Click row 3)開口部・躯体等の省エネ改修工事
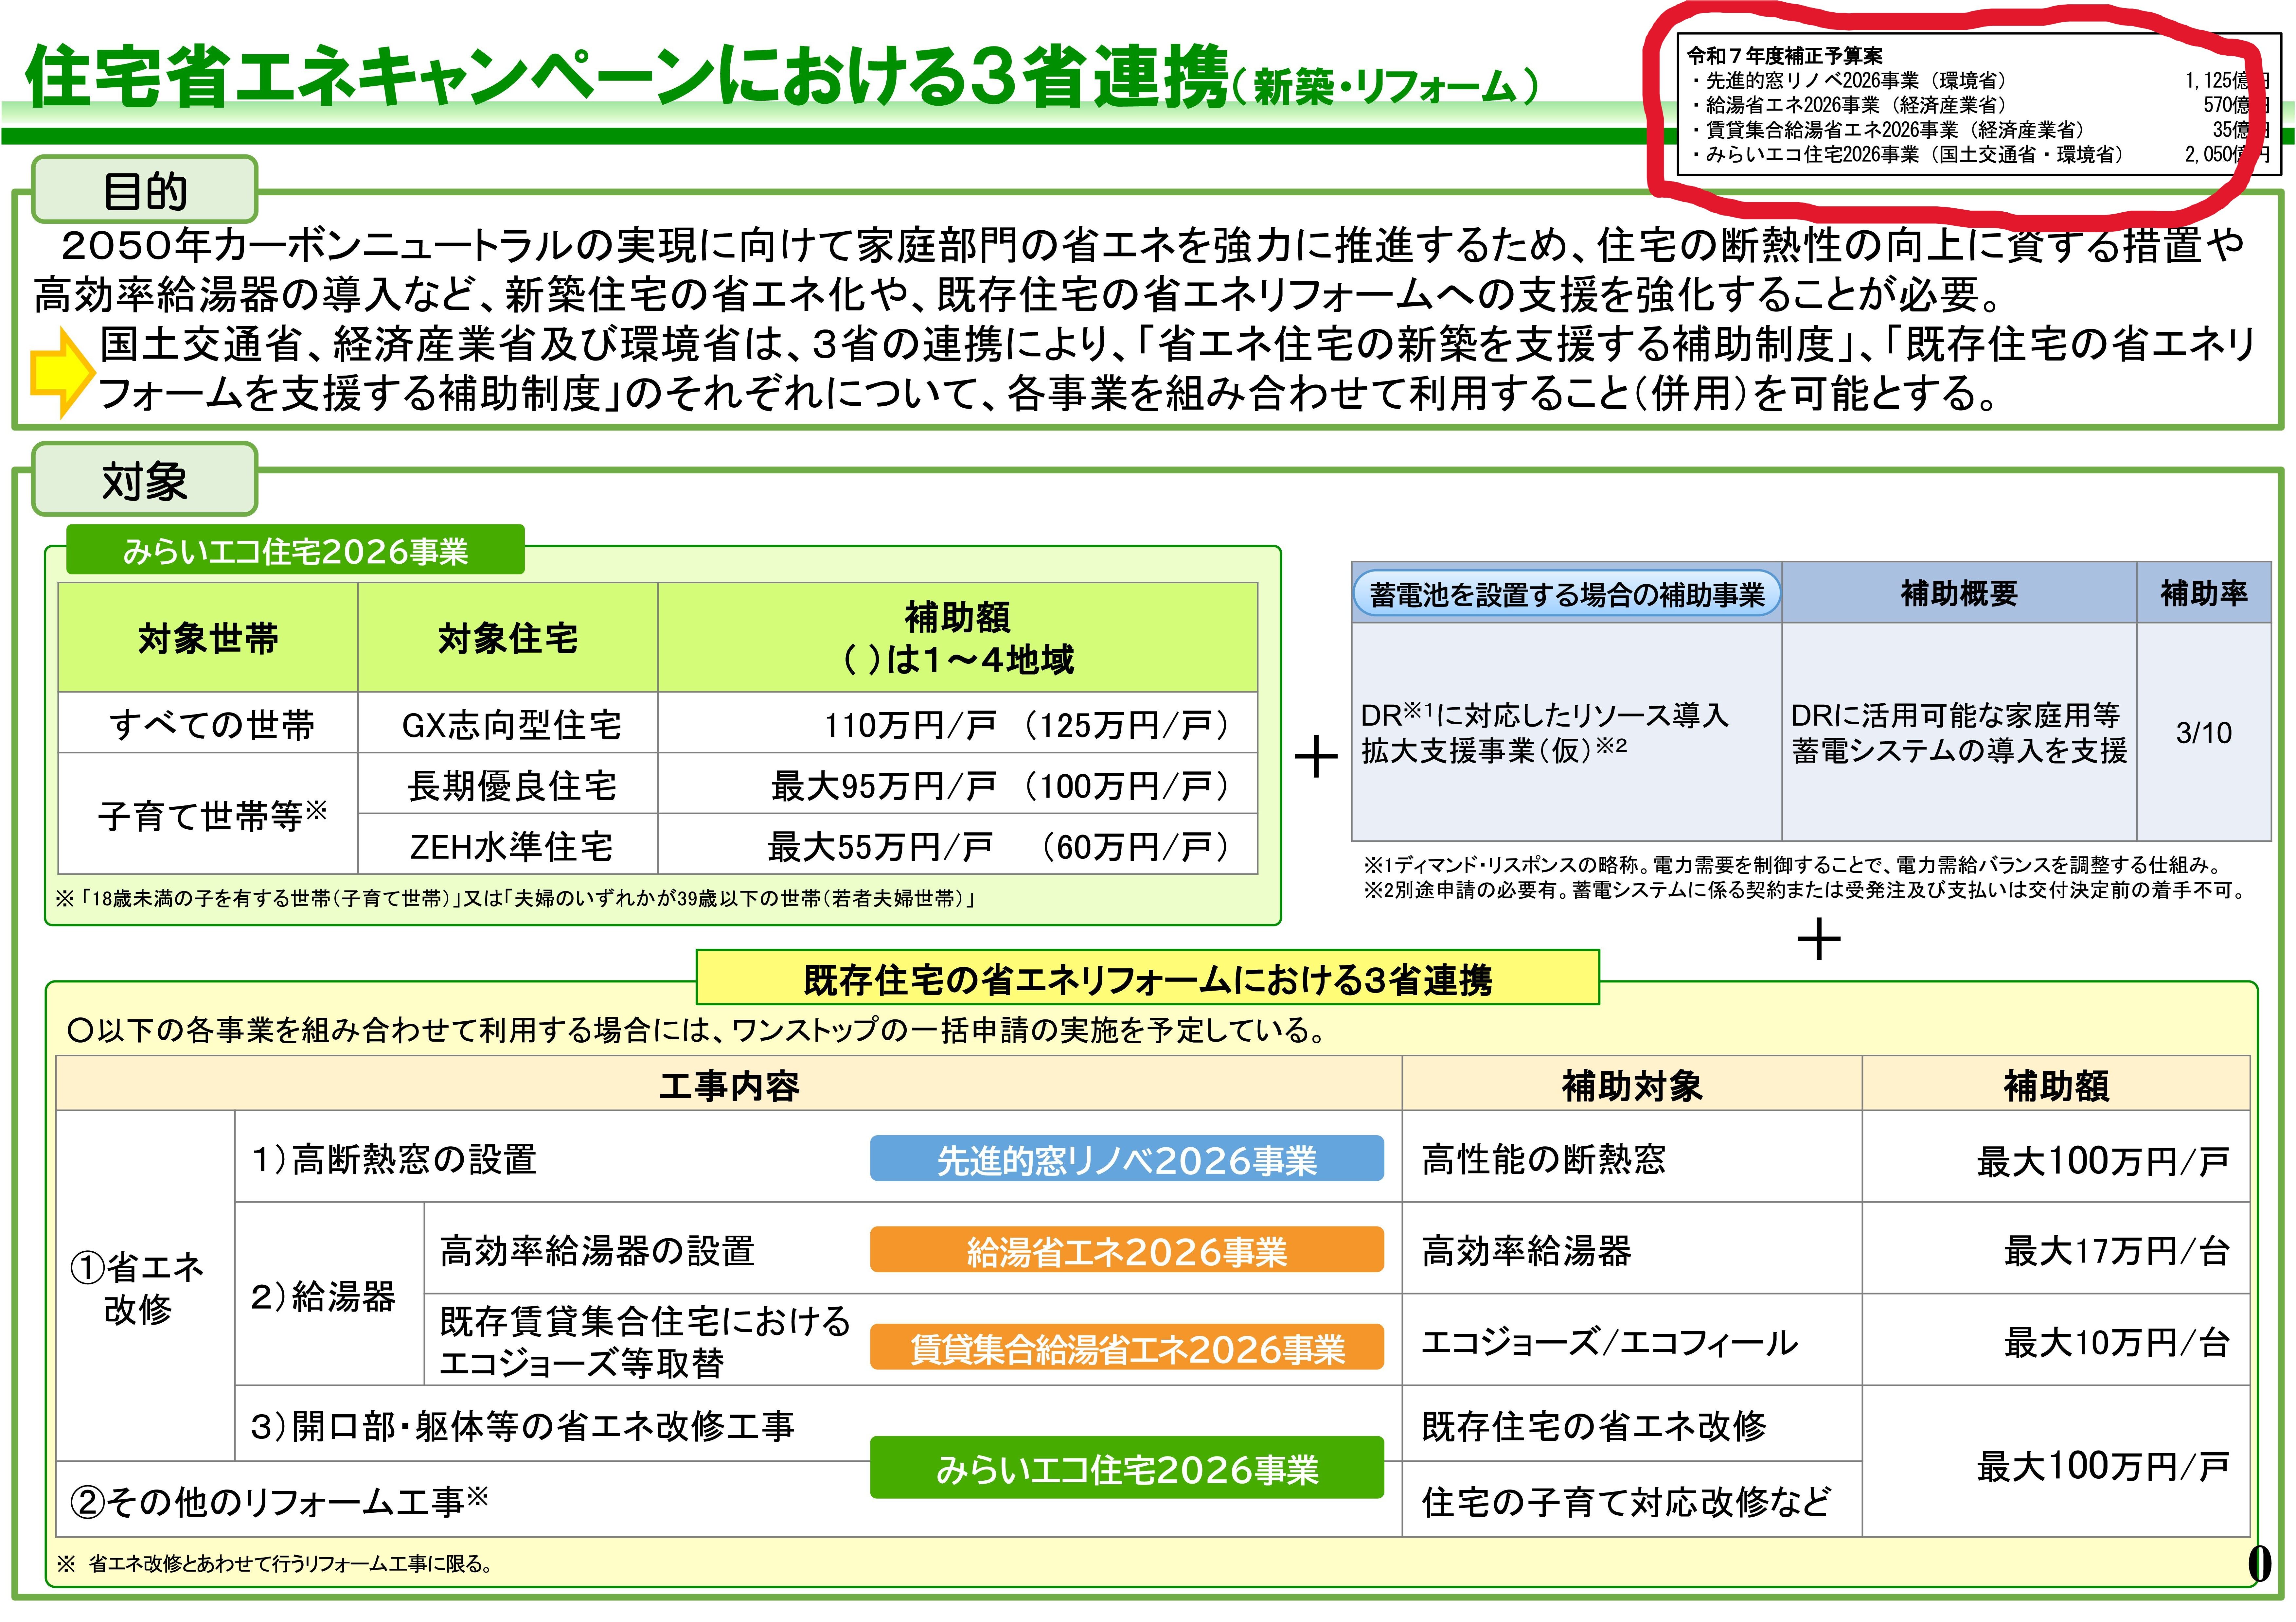The image size is (2296, 1622). 522,1425
